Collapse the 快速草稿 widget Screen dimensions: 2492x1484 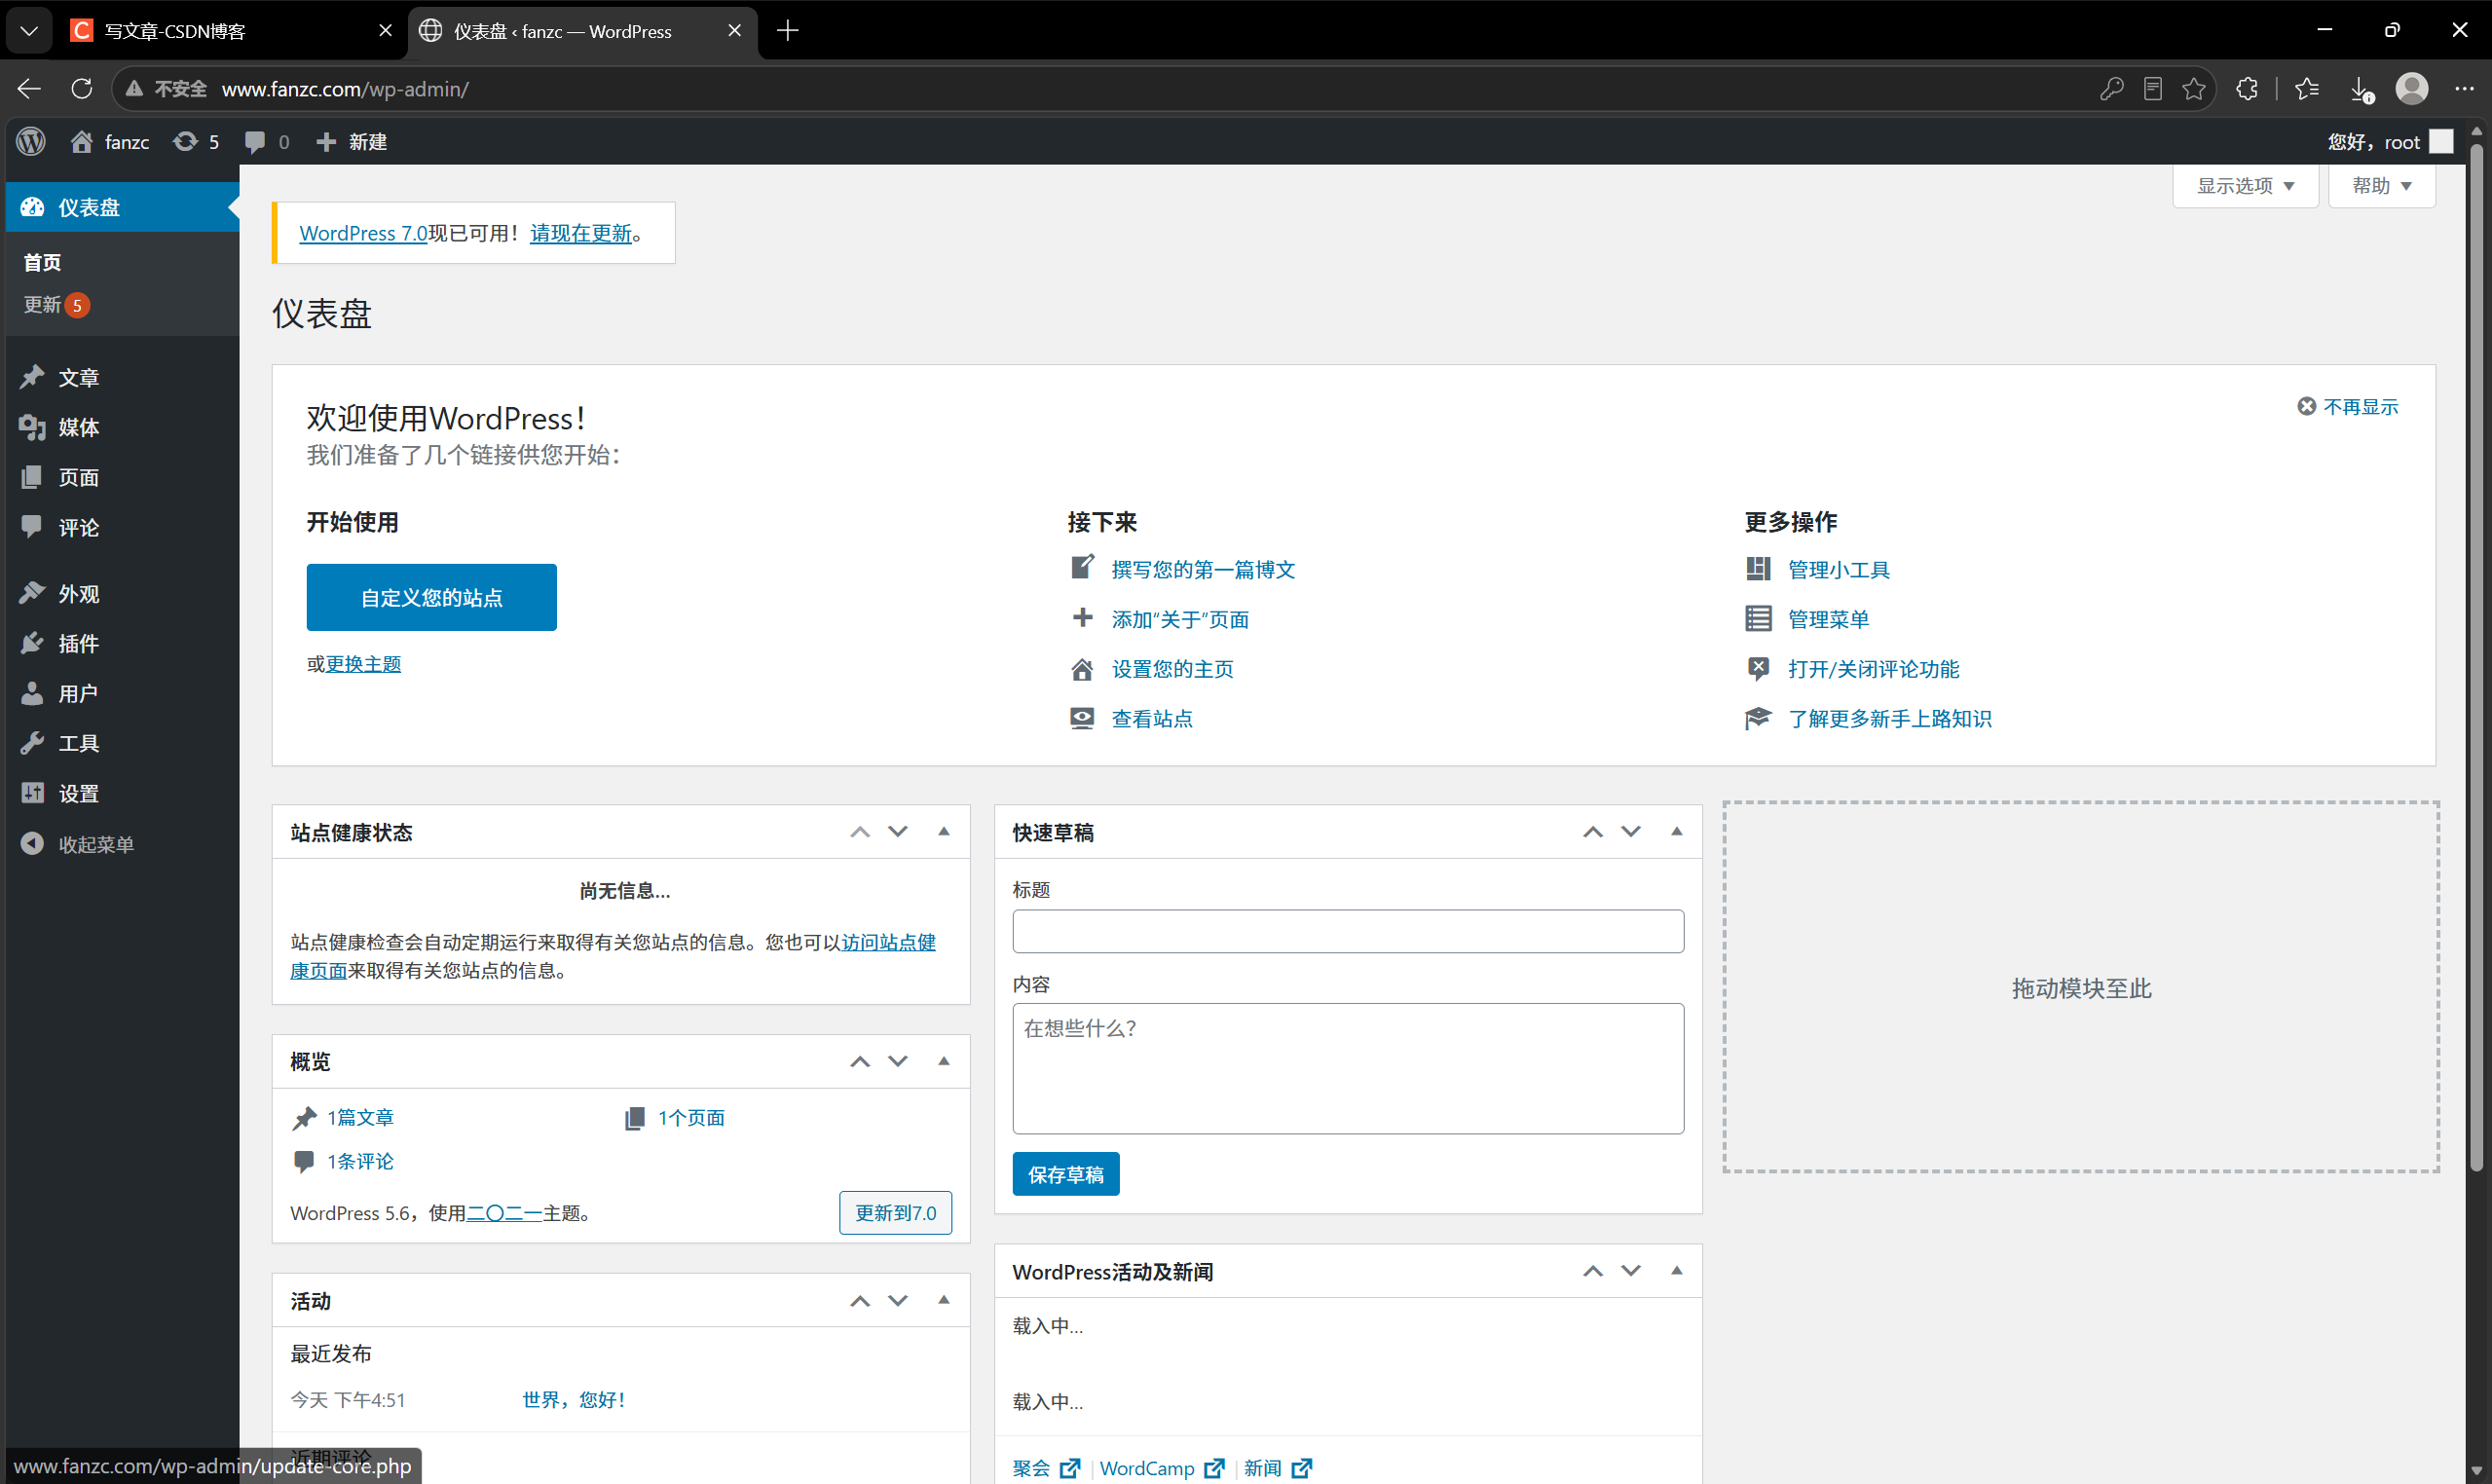click(1677, 832)
